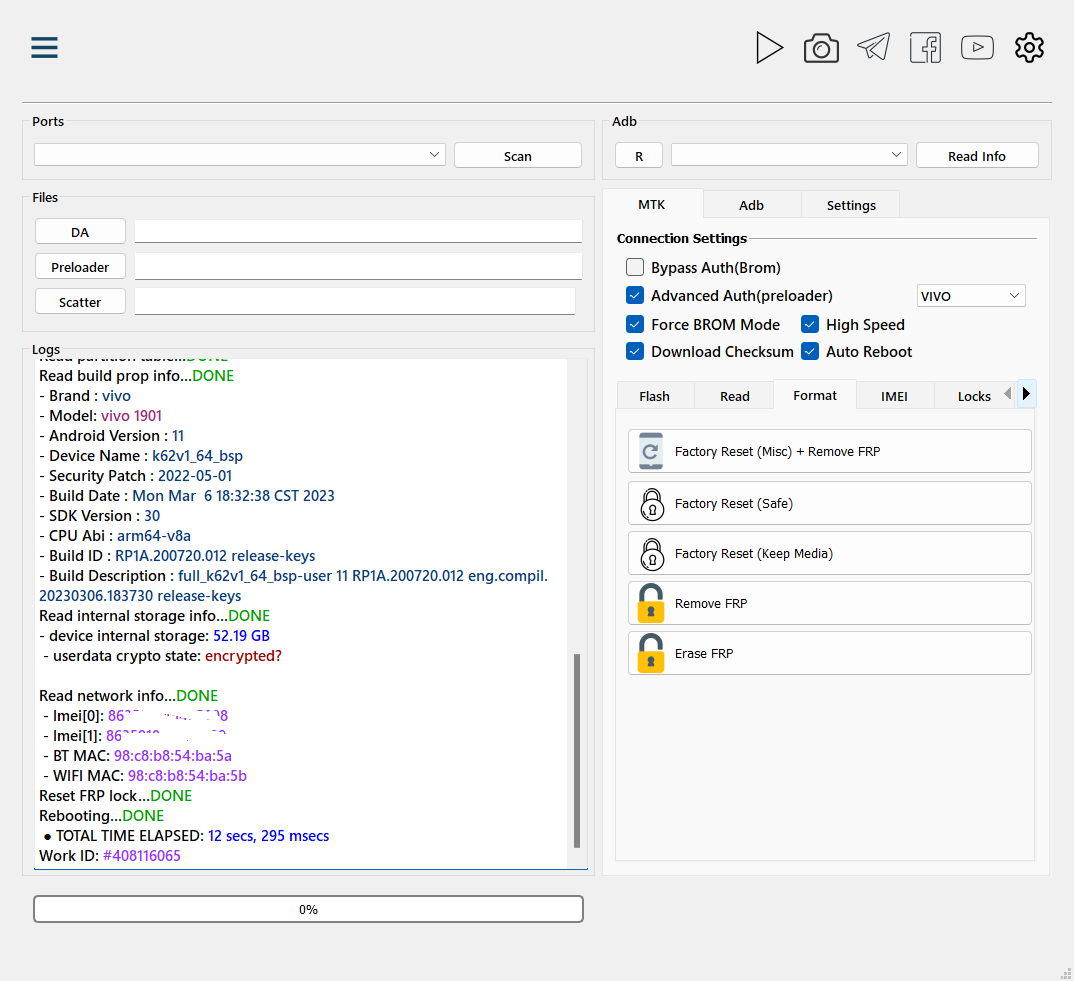Click the encrypted? crypto state text
Viewport: 1074px width, 981px height.
pyautogui.click(x=243, y=655)
